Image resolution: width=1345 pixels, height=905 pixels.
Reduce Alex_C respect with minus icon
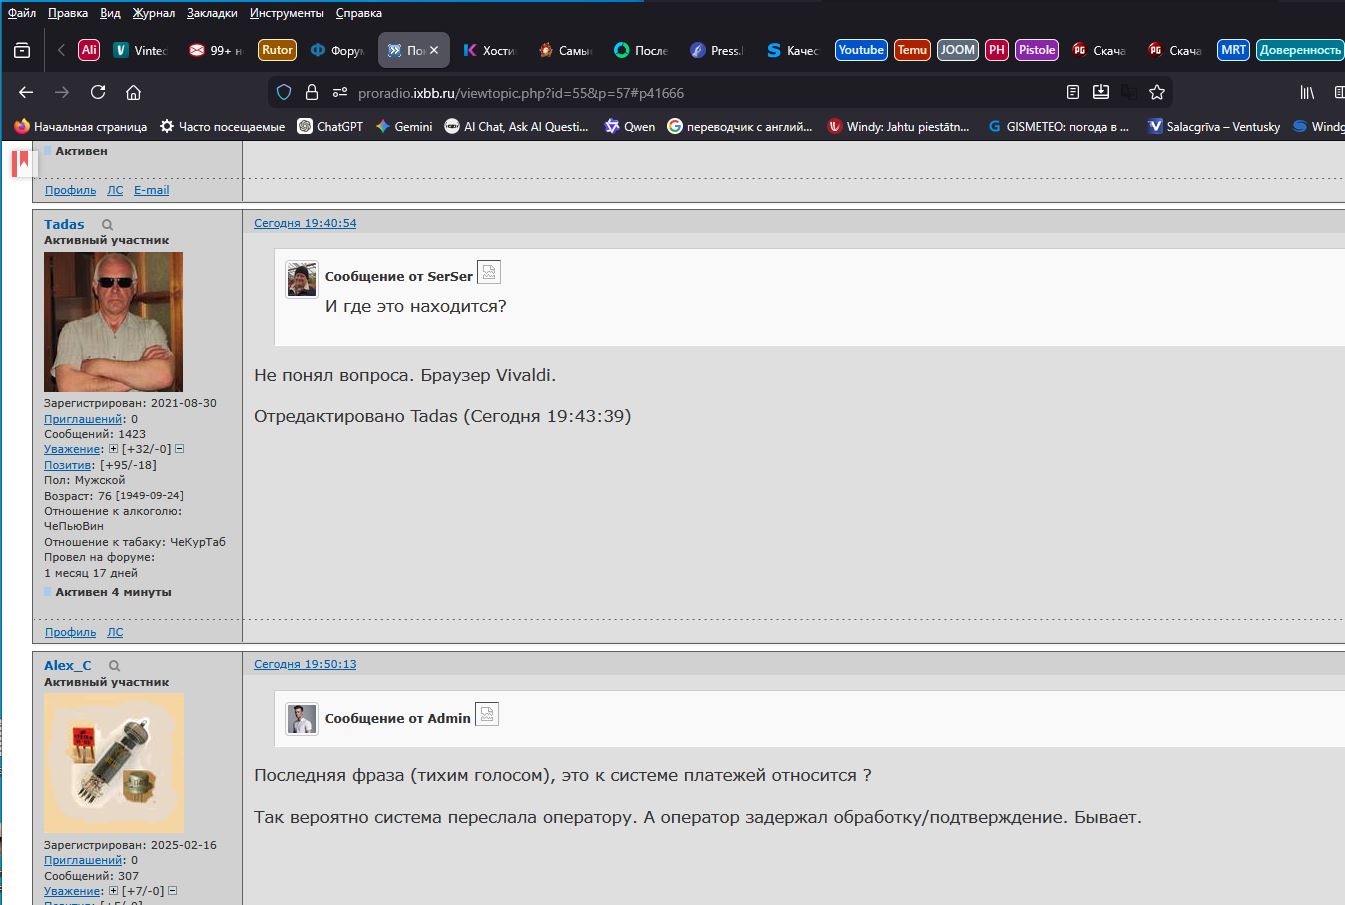pos(172,891)
